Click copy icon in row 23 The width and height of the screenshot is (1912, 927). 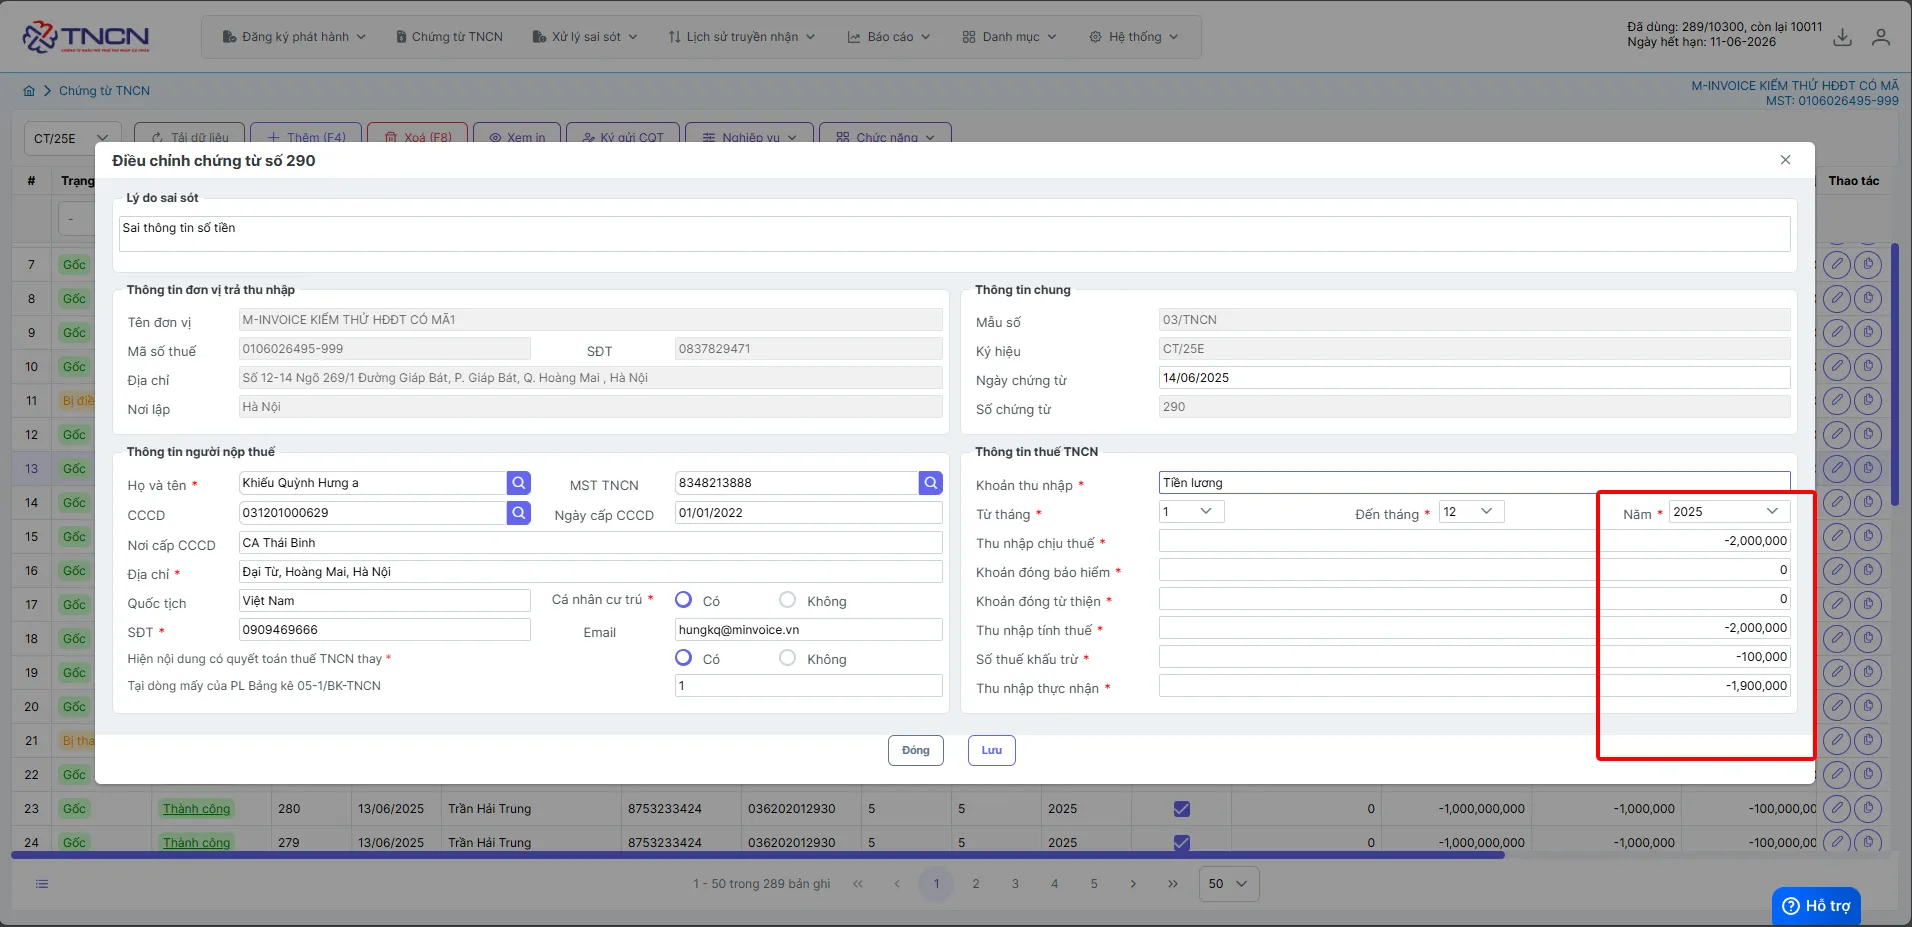point(1868,808)
